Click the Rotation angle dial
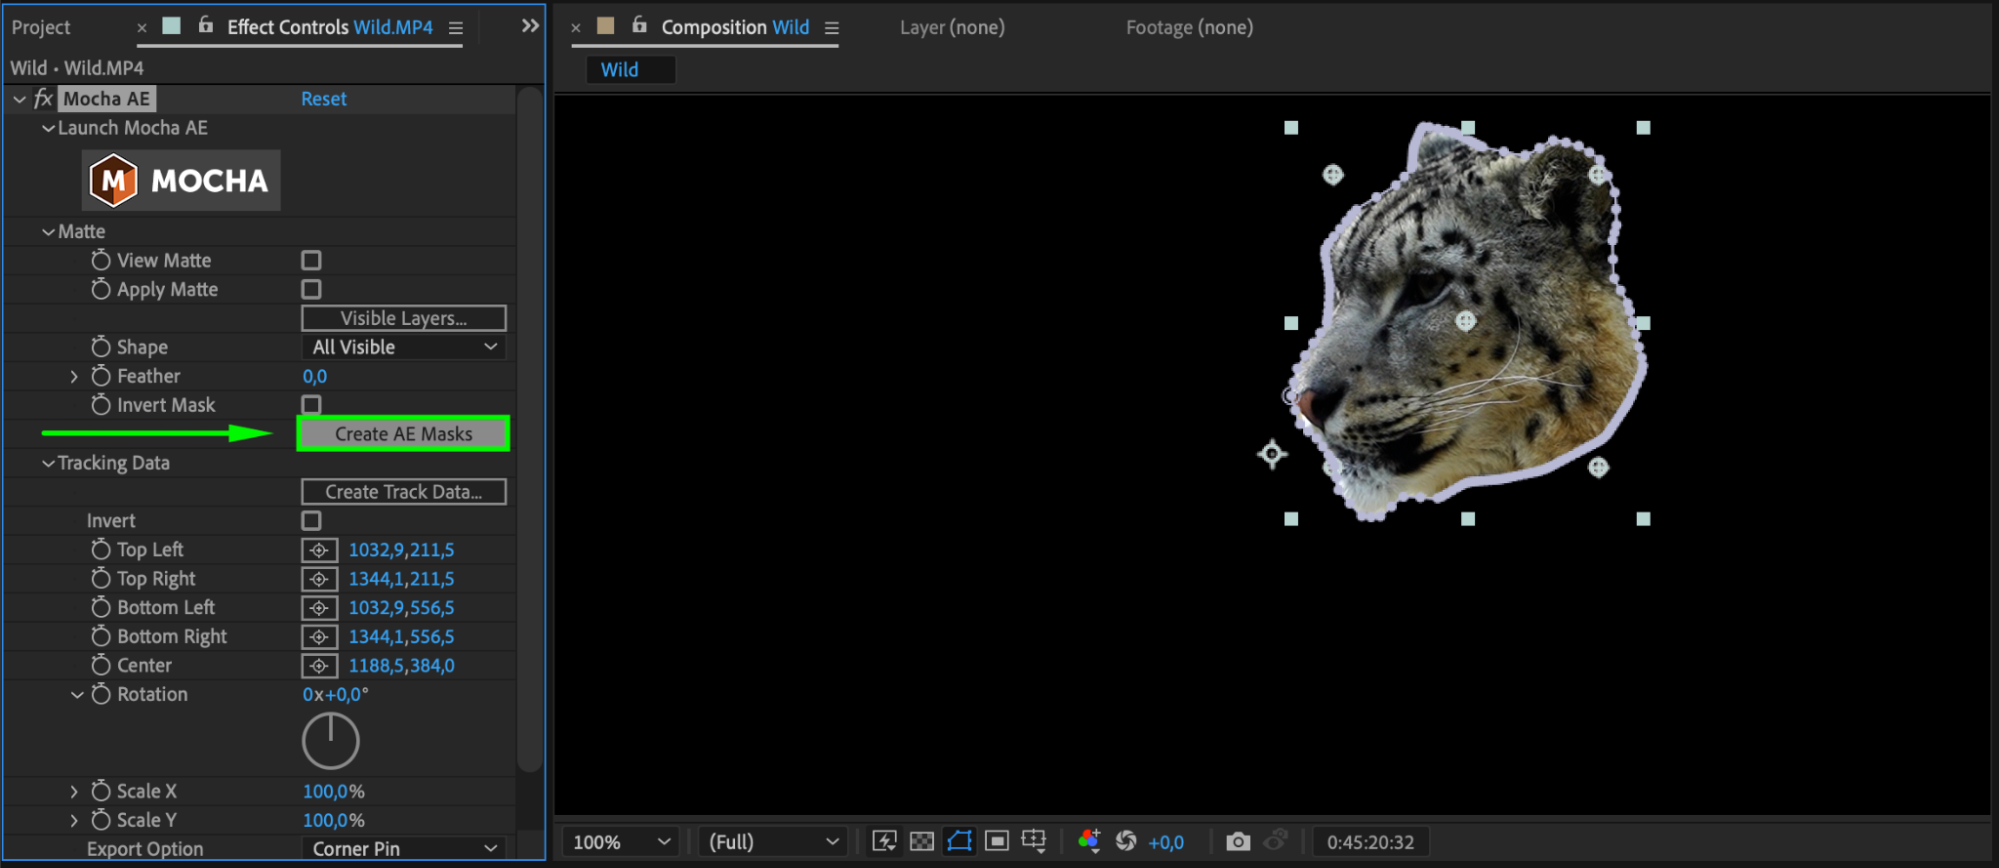Screen dimensions: 1999x868 (x=330, y=741)
